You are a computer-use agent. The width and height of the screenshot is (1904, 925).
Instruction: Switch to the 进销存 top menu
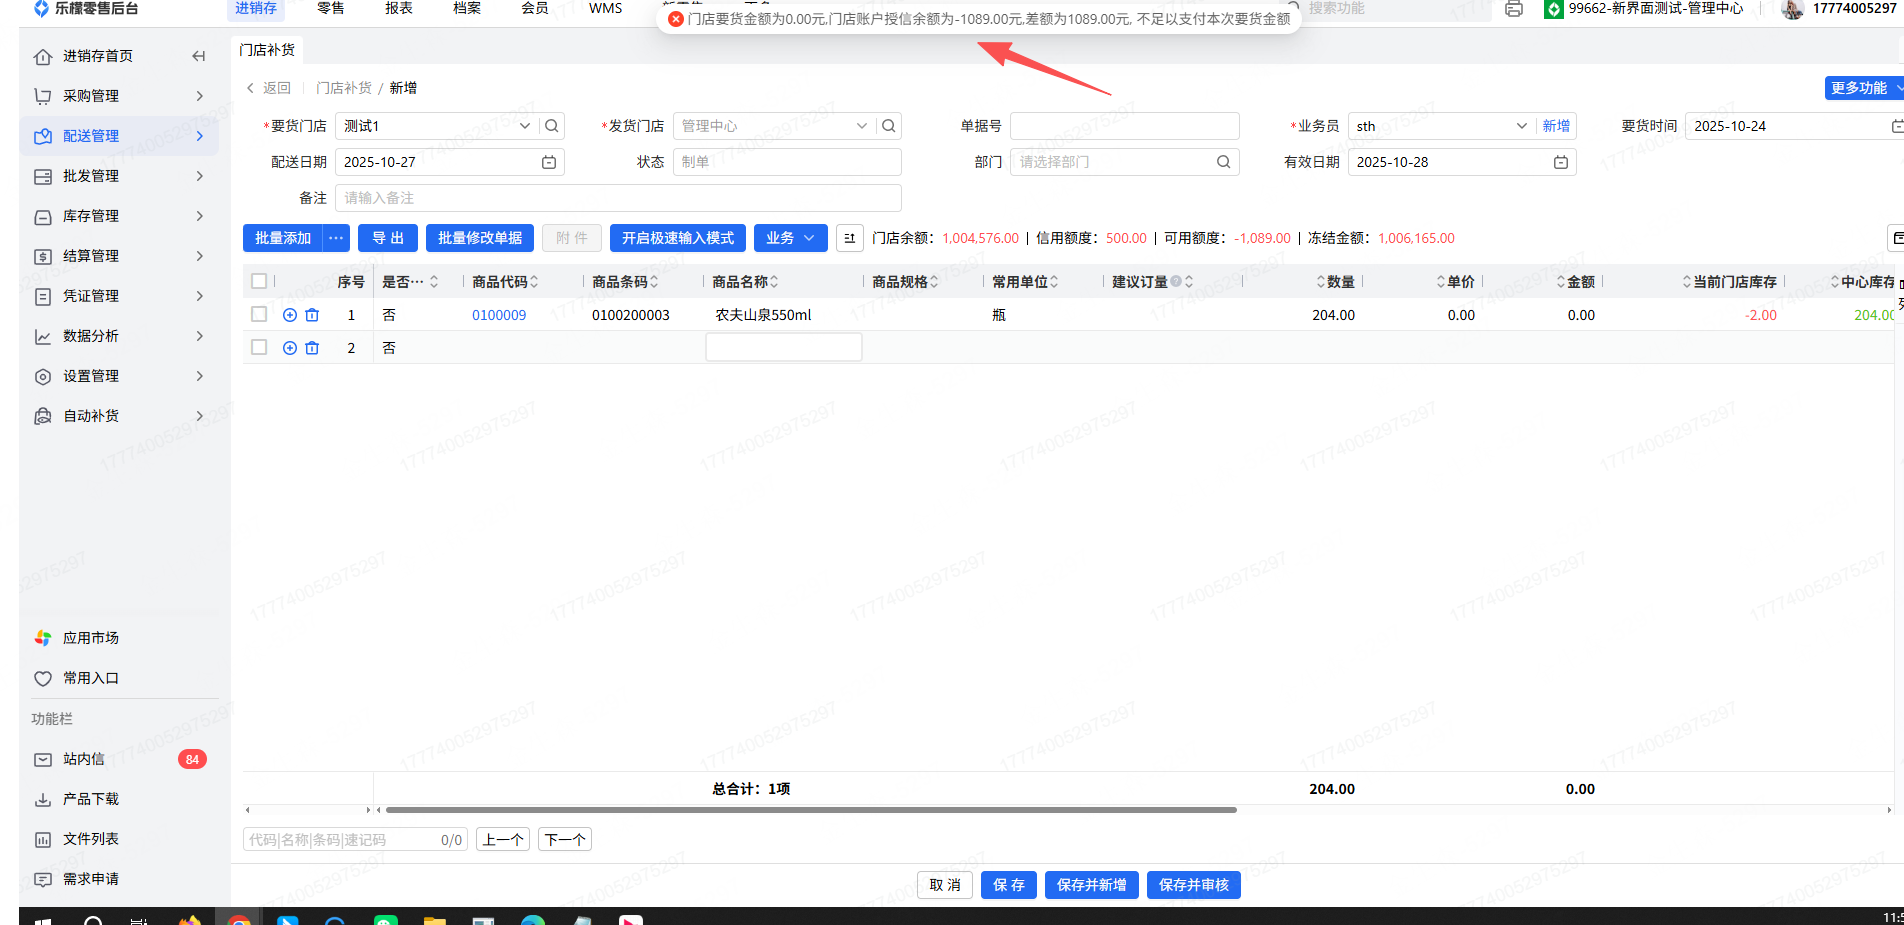point(256,9)
